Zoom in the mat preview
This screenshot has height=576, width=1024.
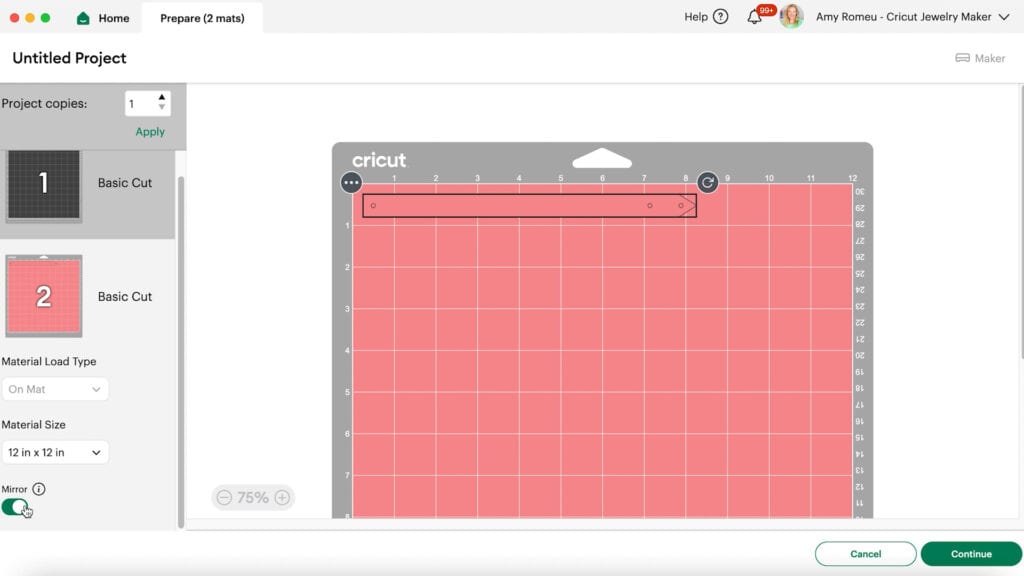[x=282, y=498]
